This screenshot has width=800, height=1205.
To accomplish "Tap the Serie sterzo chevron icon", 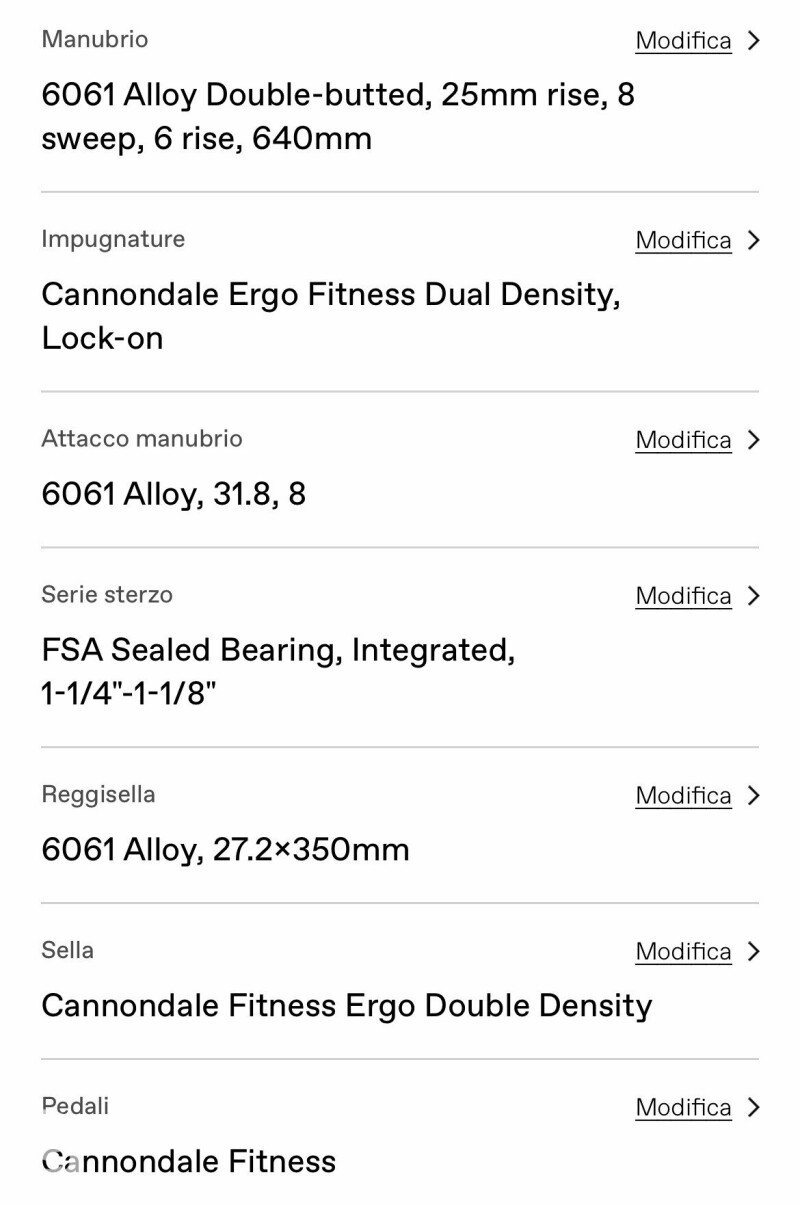I will click(754, 596).
